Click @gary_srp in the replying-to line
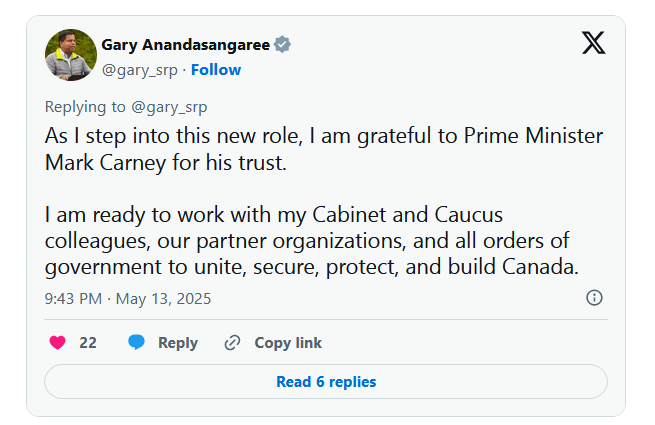655x425 pixels. (169, 107)
